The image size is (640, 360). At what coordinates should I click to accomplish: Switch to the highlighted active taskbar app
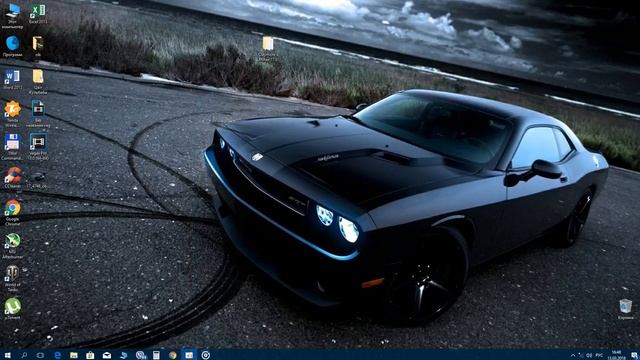click(x=189, y=355)
